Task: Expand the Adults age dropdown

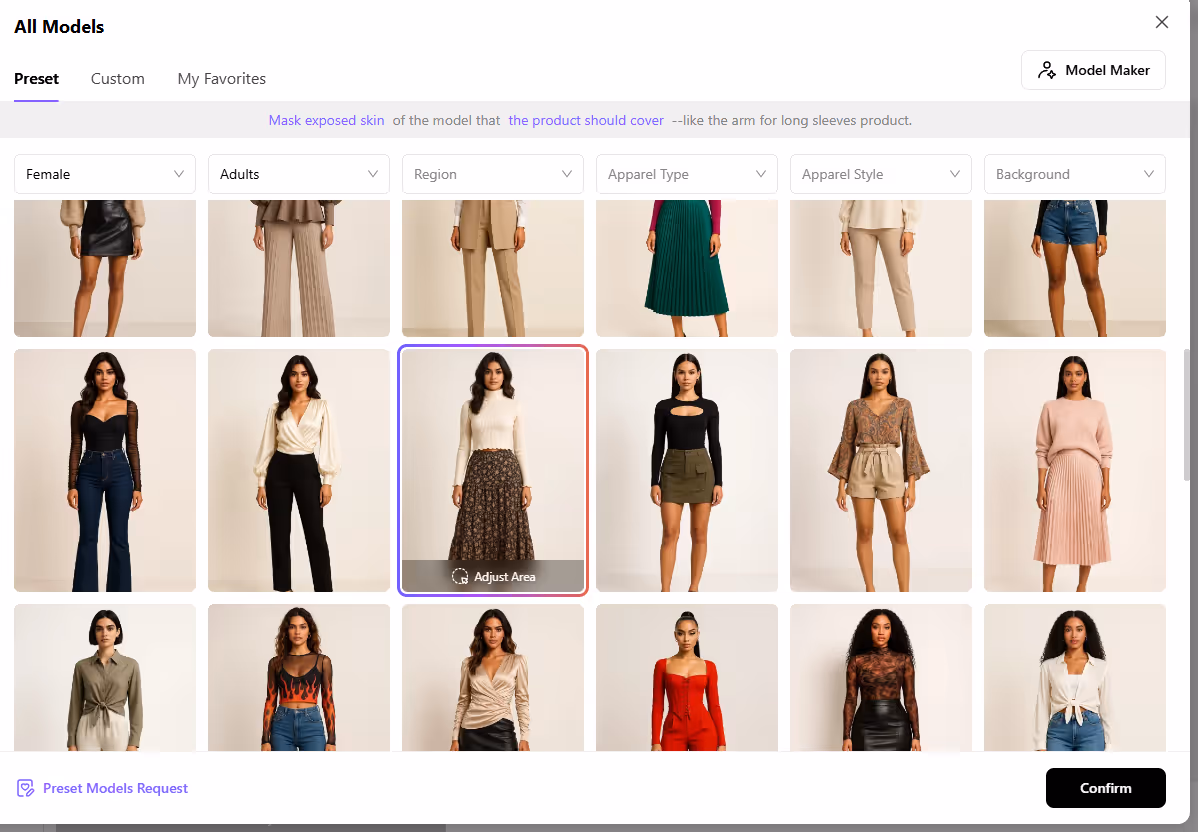Action: pyautogui.click(x=299, y=174)
